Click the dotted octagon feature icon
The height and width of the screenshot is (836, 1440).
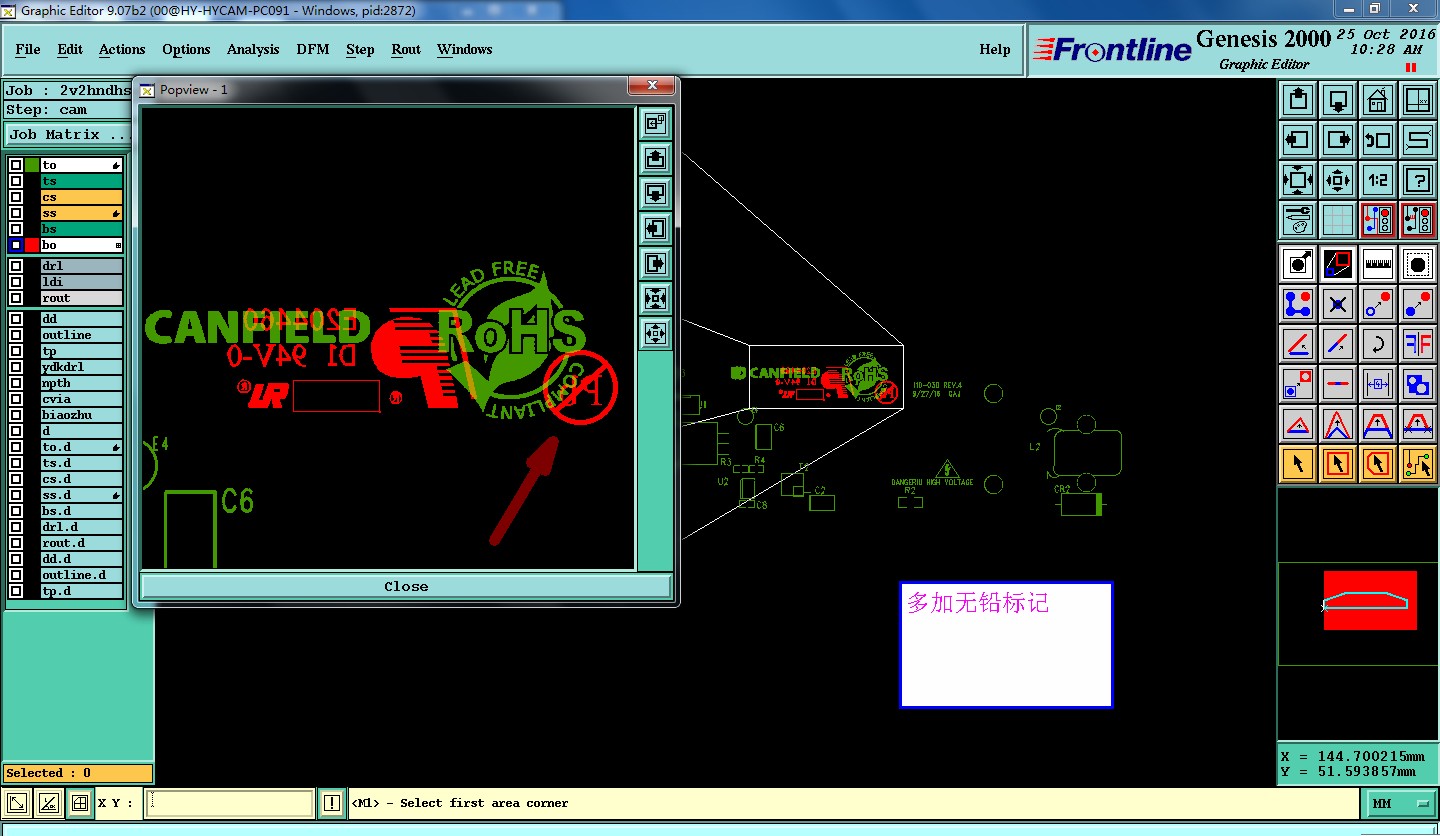point(1418,264)
